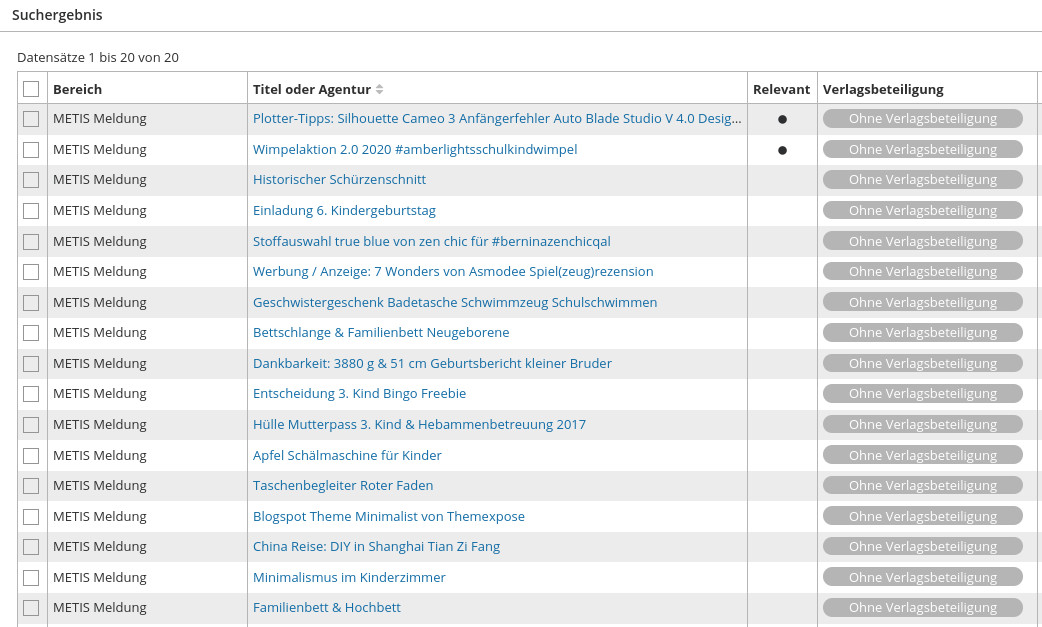Screen dimensions: 1042x627
Task: Open Apfel Schälmaschine für Kinder link
Action: [347, 455]
